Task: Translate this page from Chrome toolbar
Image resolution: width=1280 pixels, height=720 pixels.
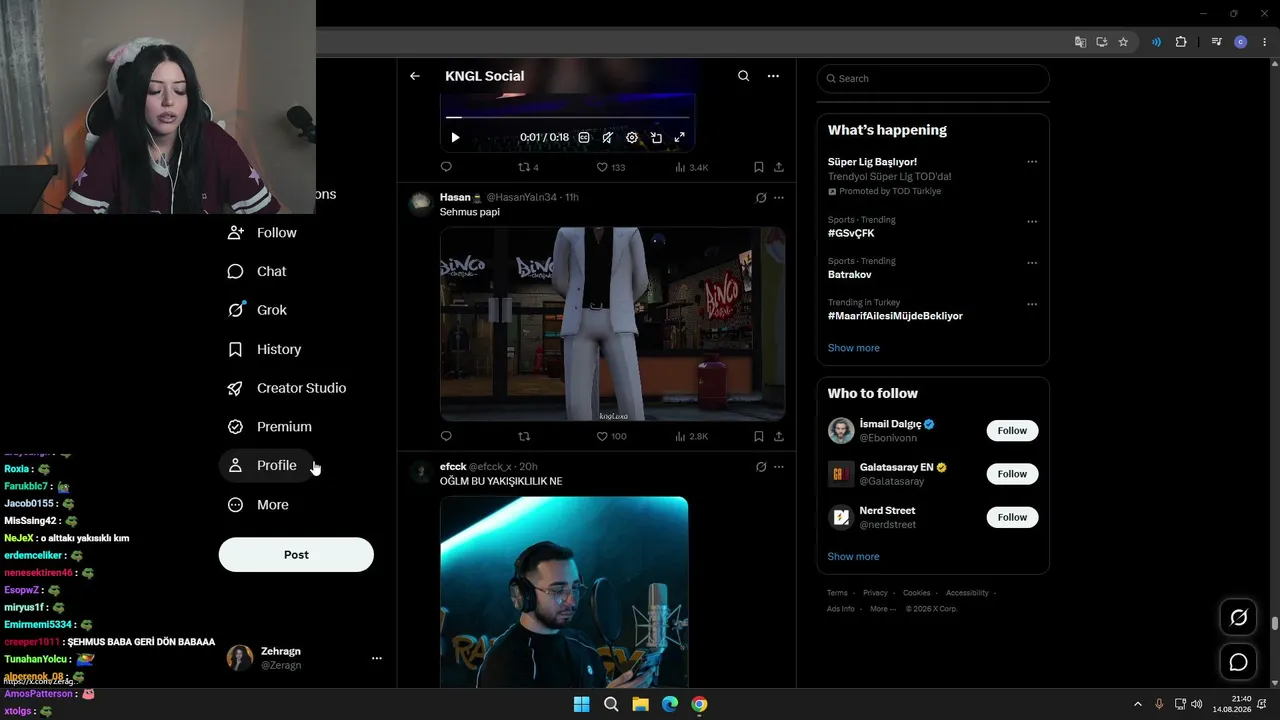Action: click(1080, 42)
